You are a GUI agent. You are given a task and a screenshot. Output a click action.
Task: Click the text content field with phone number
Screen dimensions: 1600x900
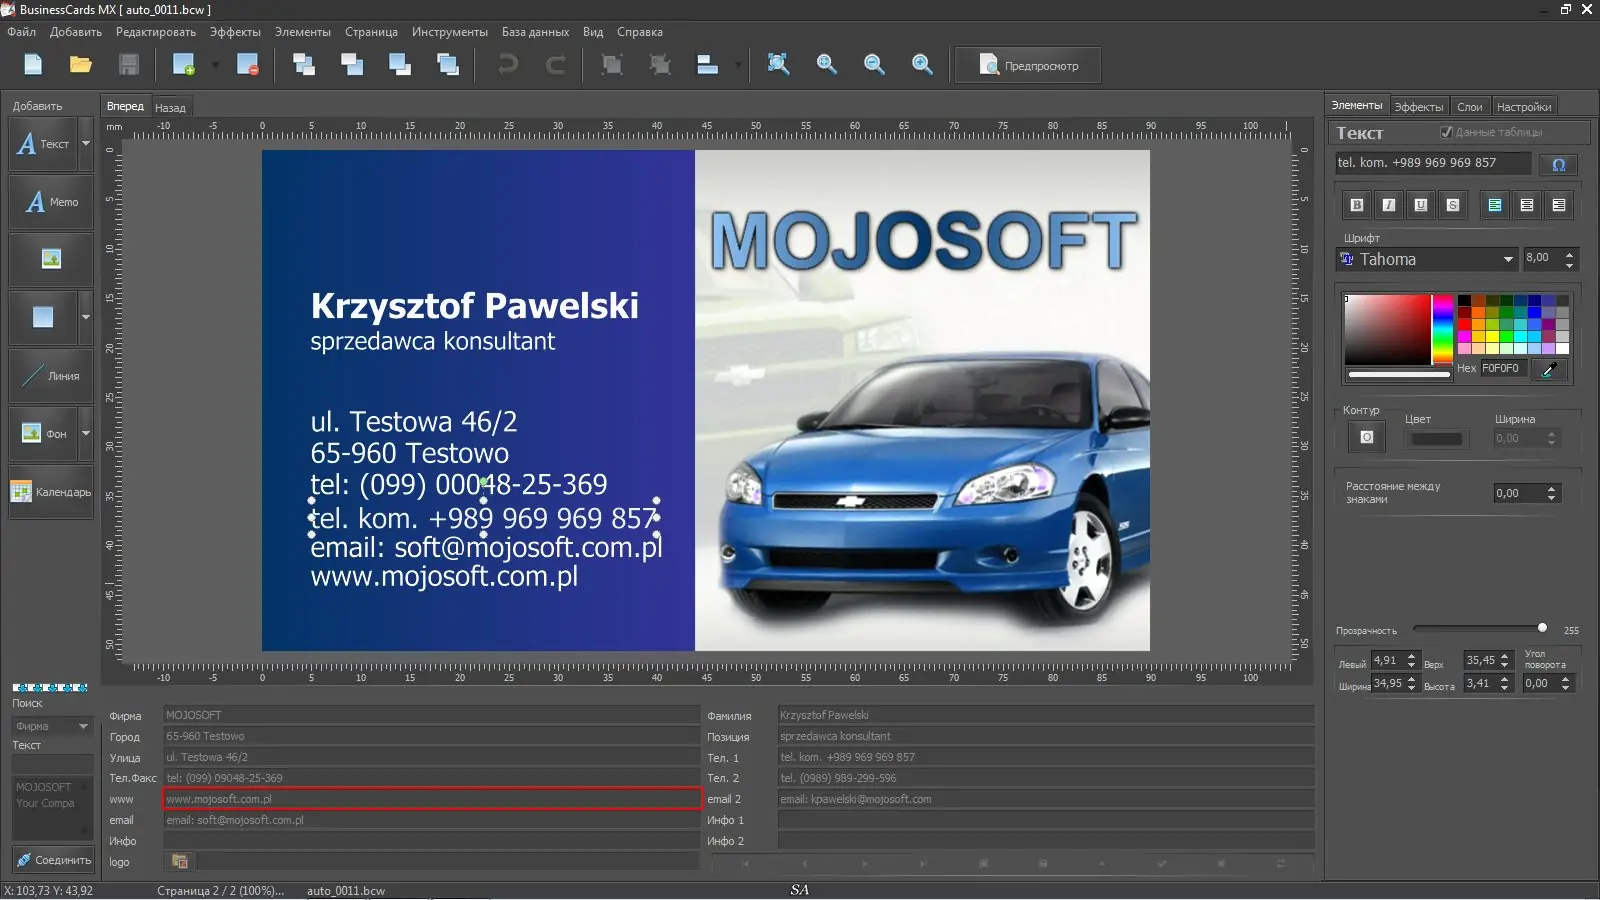tap(1432, 163)
